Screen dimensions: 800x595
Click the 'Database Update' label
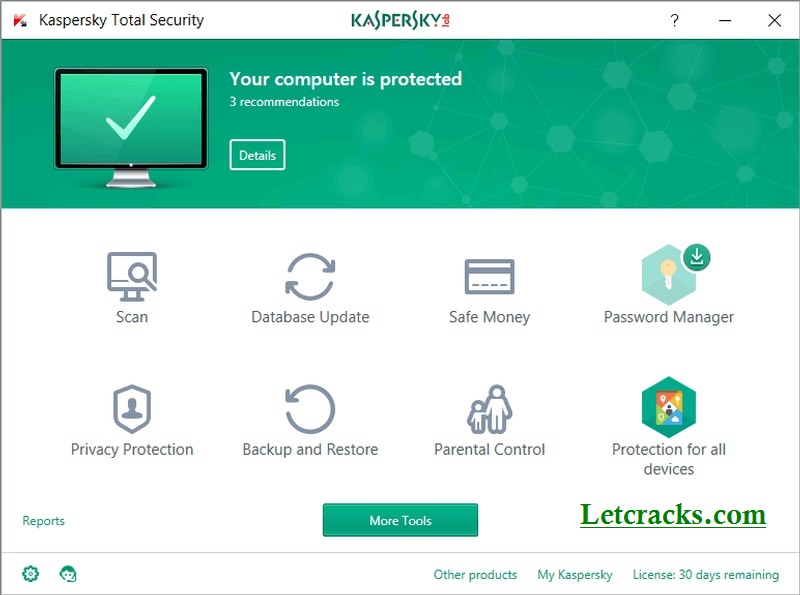pos(310,317)
